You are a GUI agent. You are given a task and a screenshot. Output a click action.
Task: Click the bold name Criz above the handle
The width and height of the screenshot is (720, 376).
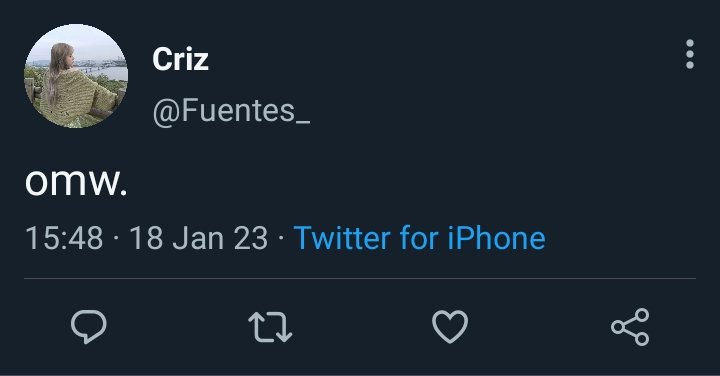pos(180,59)
